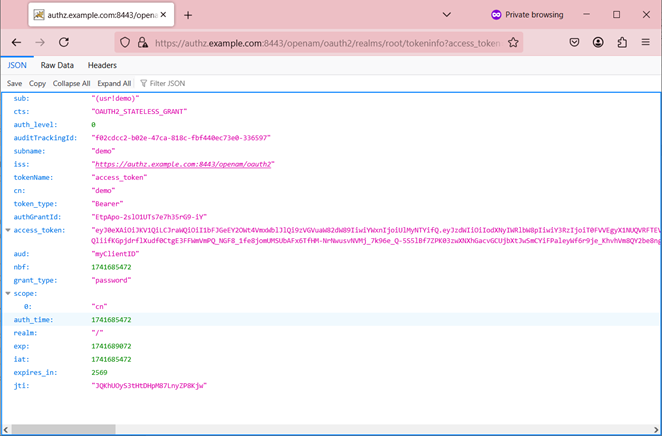
Task: Open the tracking protection shield icon
Action: [x=125, y=43]
